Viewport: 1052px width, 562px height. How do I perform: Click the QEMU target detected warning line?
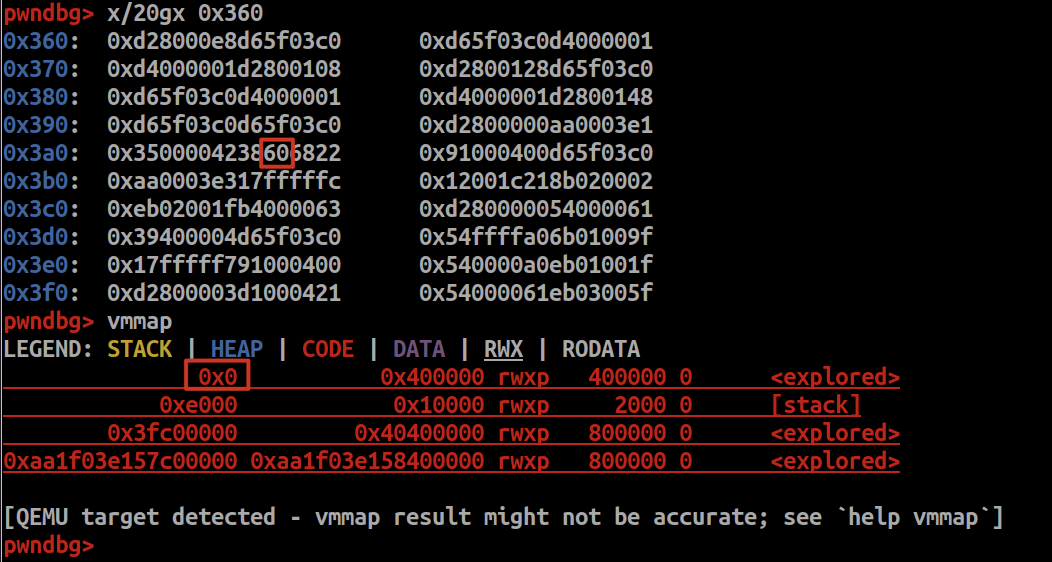click(503, 517)
